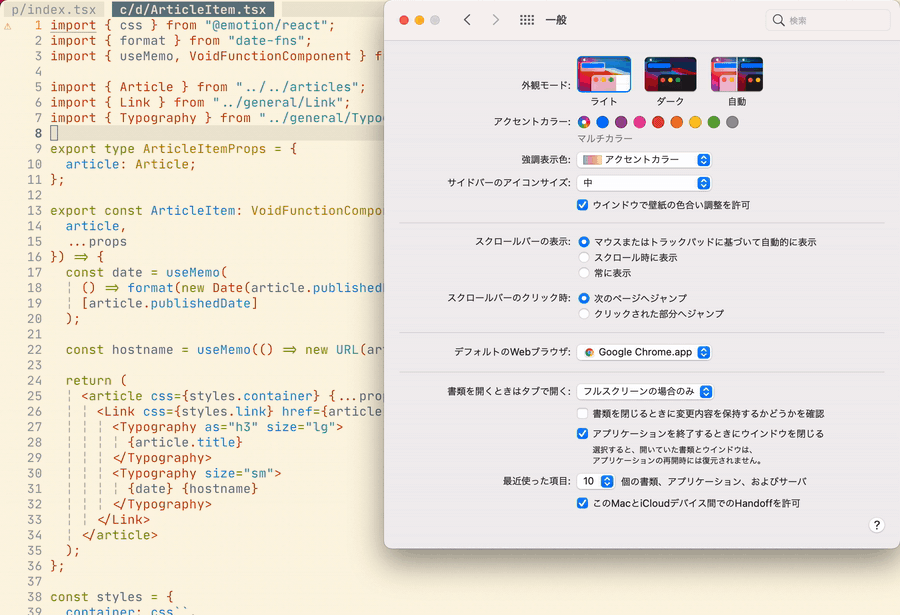
Task: Click VoidFunctionComponent on line 3
Action: 270,56
